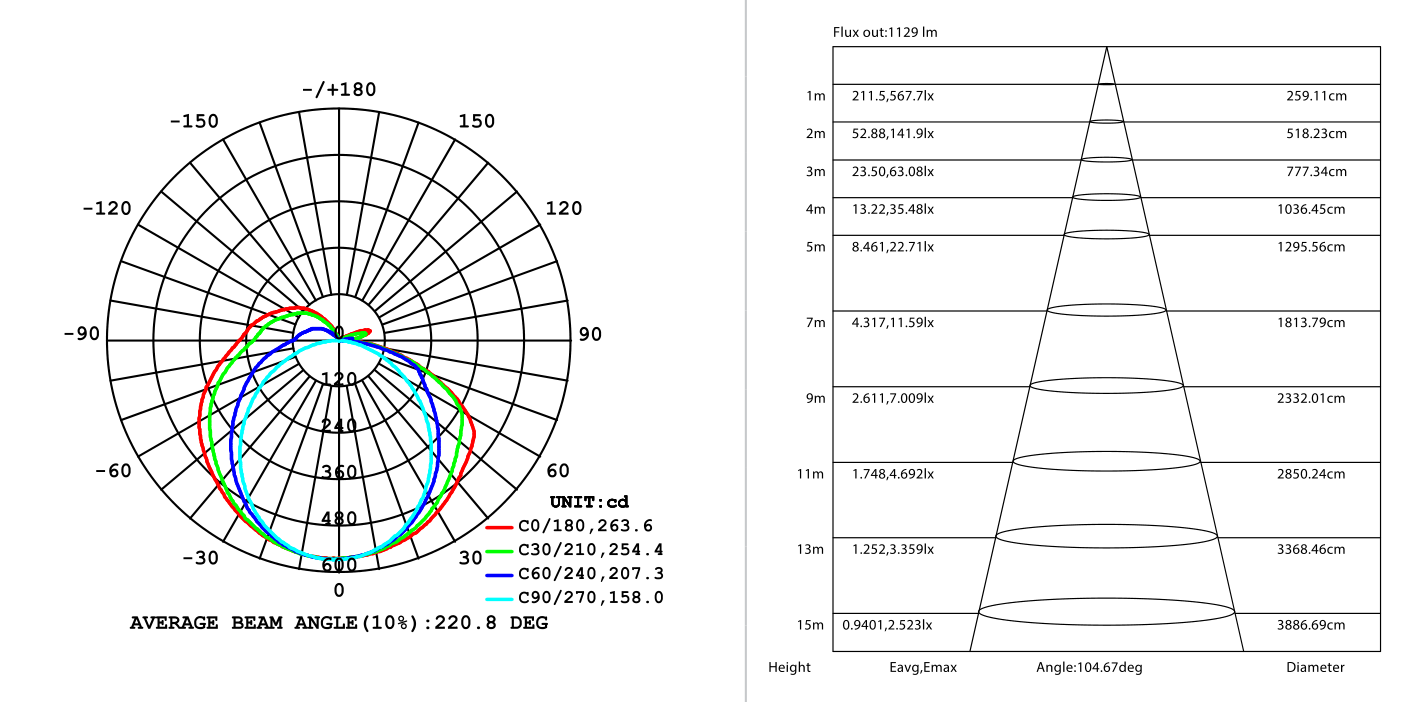Click the -30 angle label
The width and height of the screenshot is (1413, 702).
pyautogui.click(x=201, y=558)
